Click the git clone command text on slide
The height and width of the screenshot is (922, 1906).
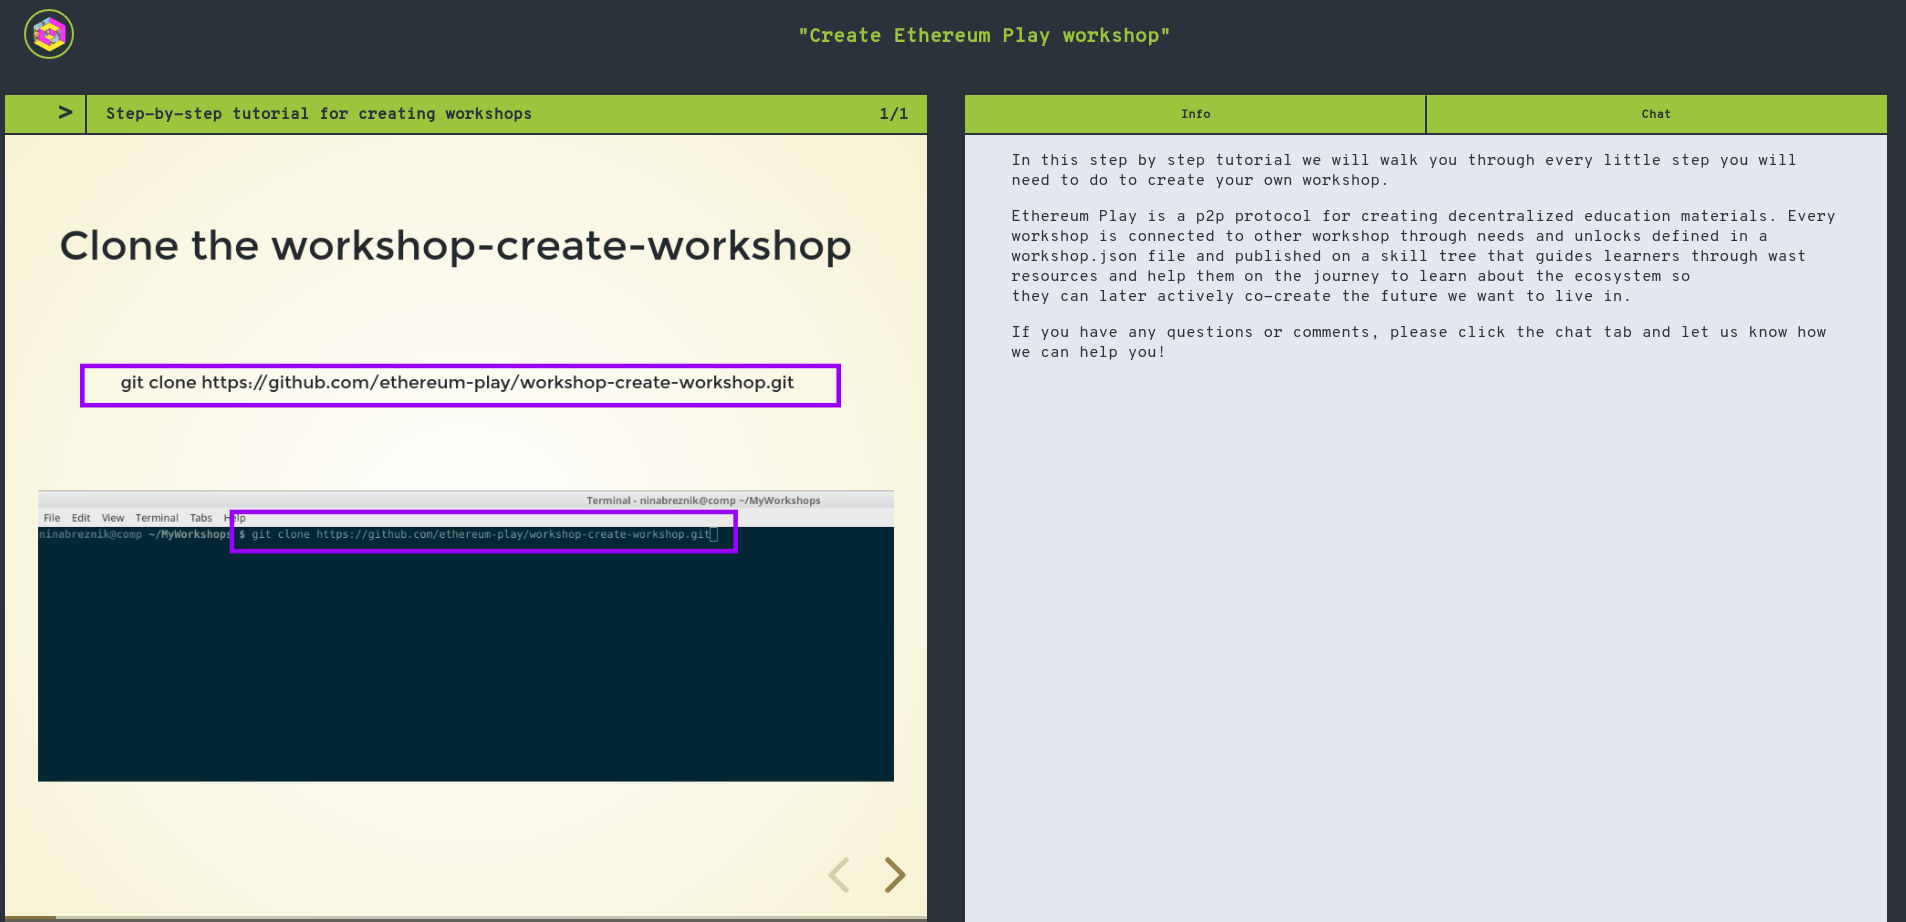click(x=457, y=383)
